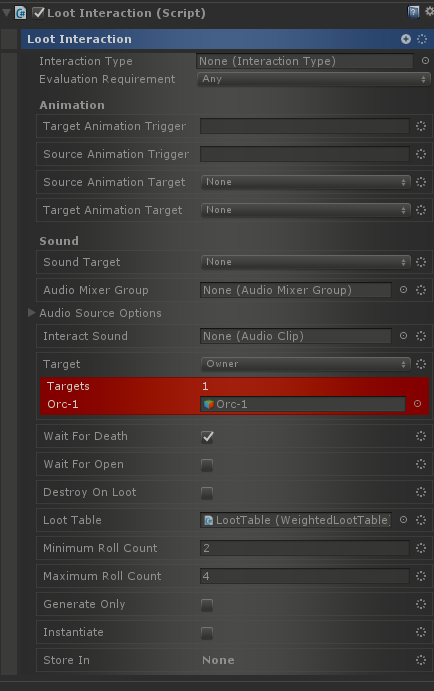Click the Target Animation Trigger text field
The height and width of the screenshot is (691, 434).
click(x=304, y=126)
